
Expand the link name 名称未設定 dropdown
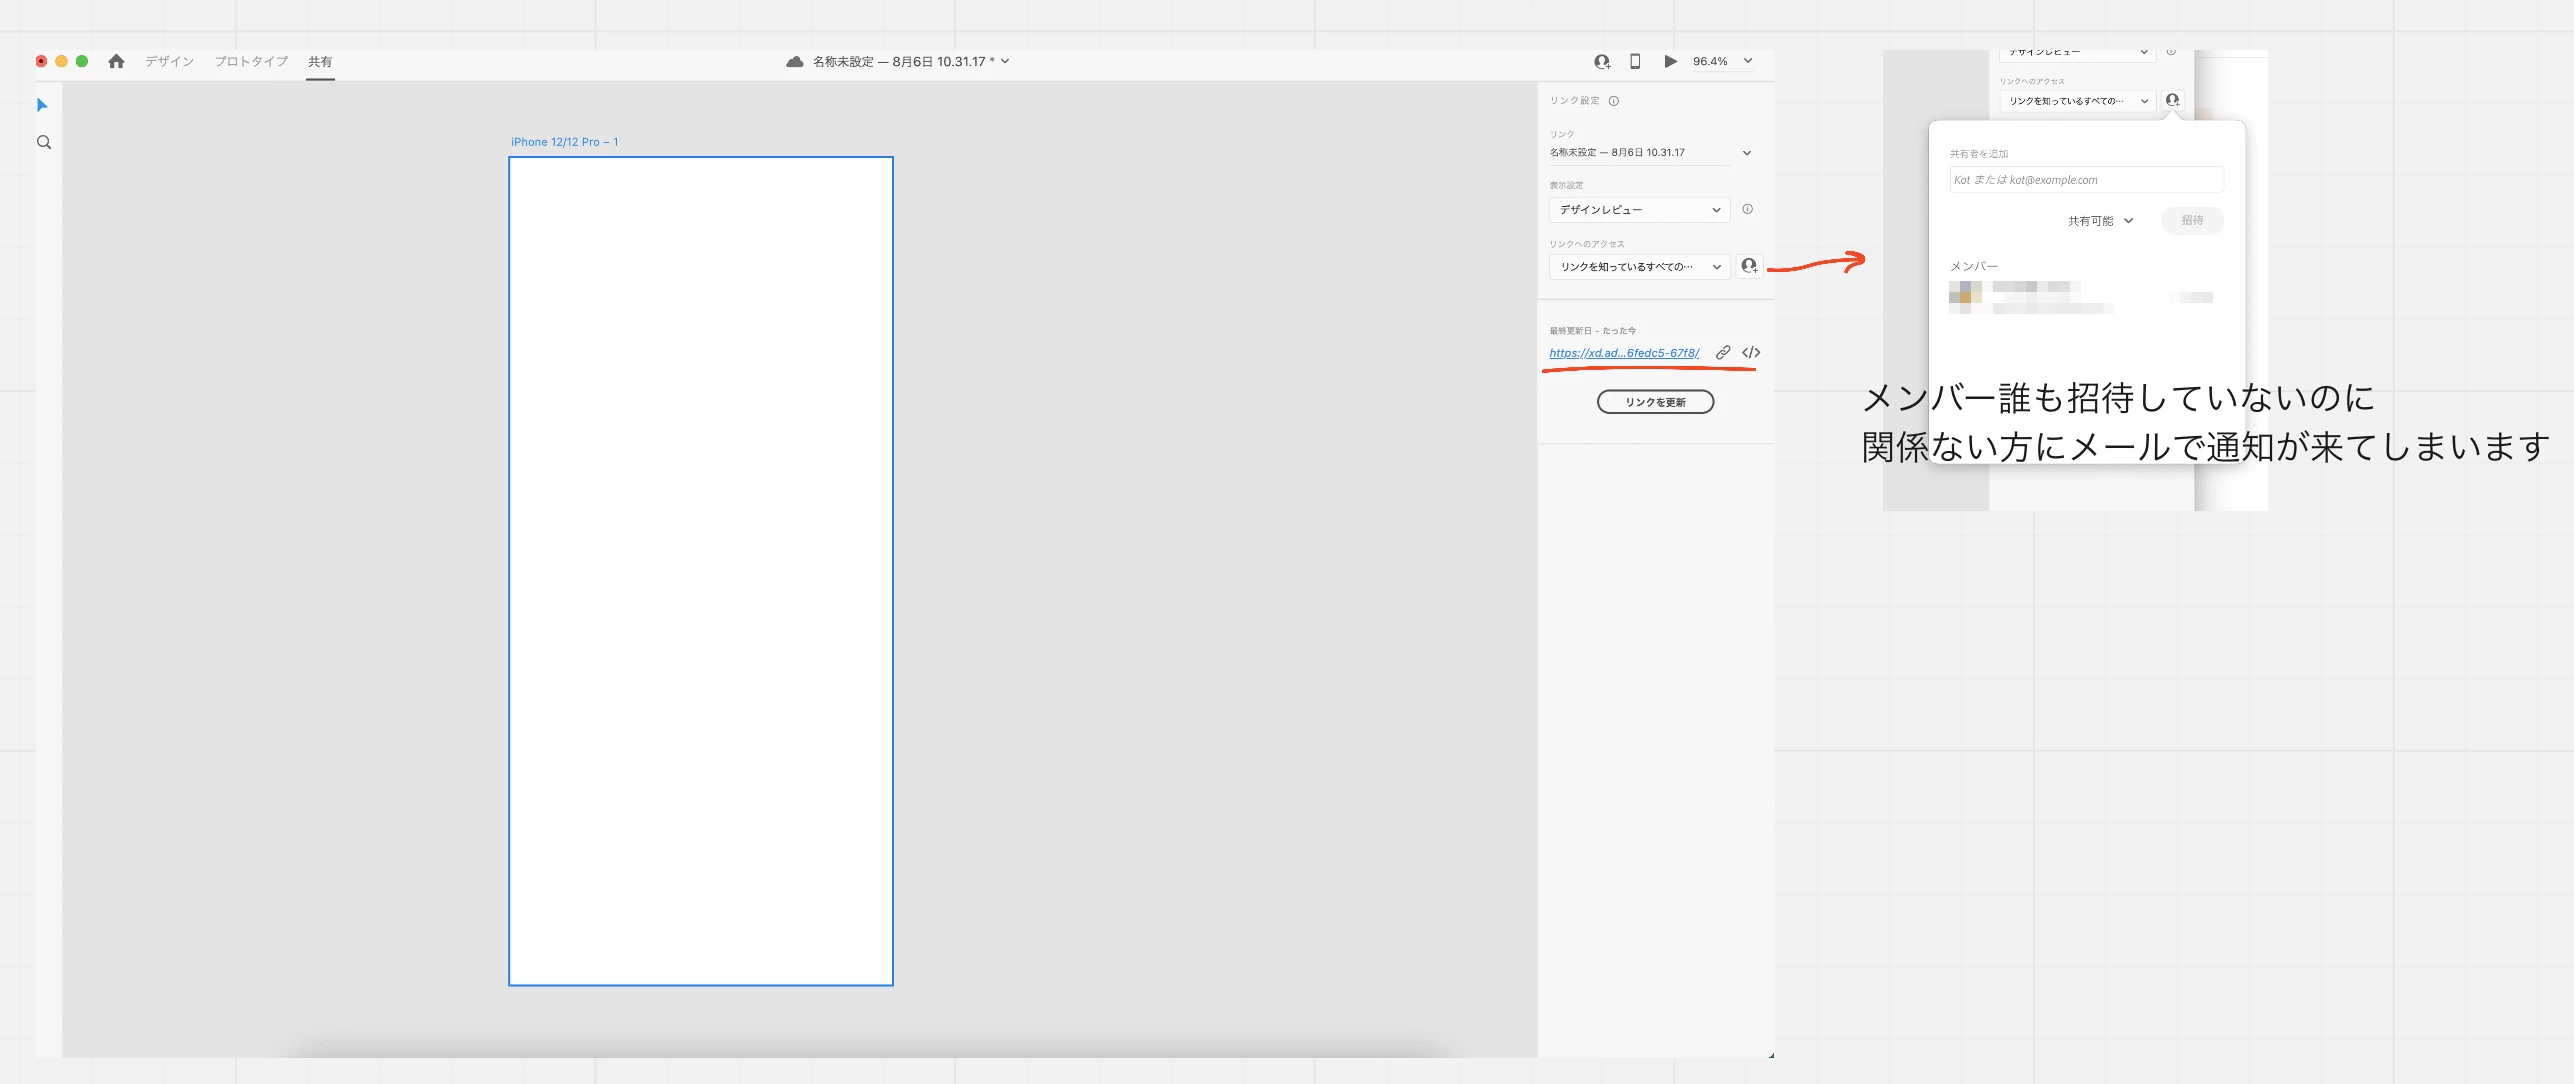1747,153
